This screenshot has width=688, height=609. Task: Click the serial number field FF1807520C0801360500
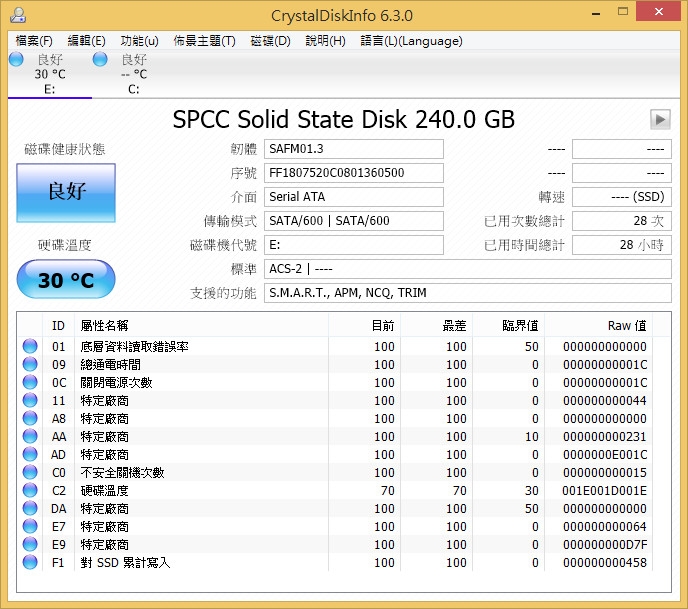tap(354, 173)
